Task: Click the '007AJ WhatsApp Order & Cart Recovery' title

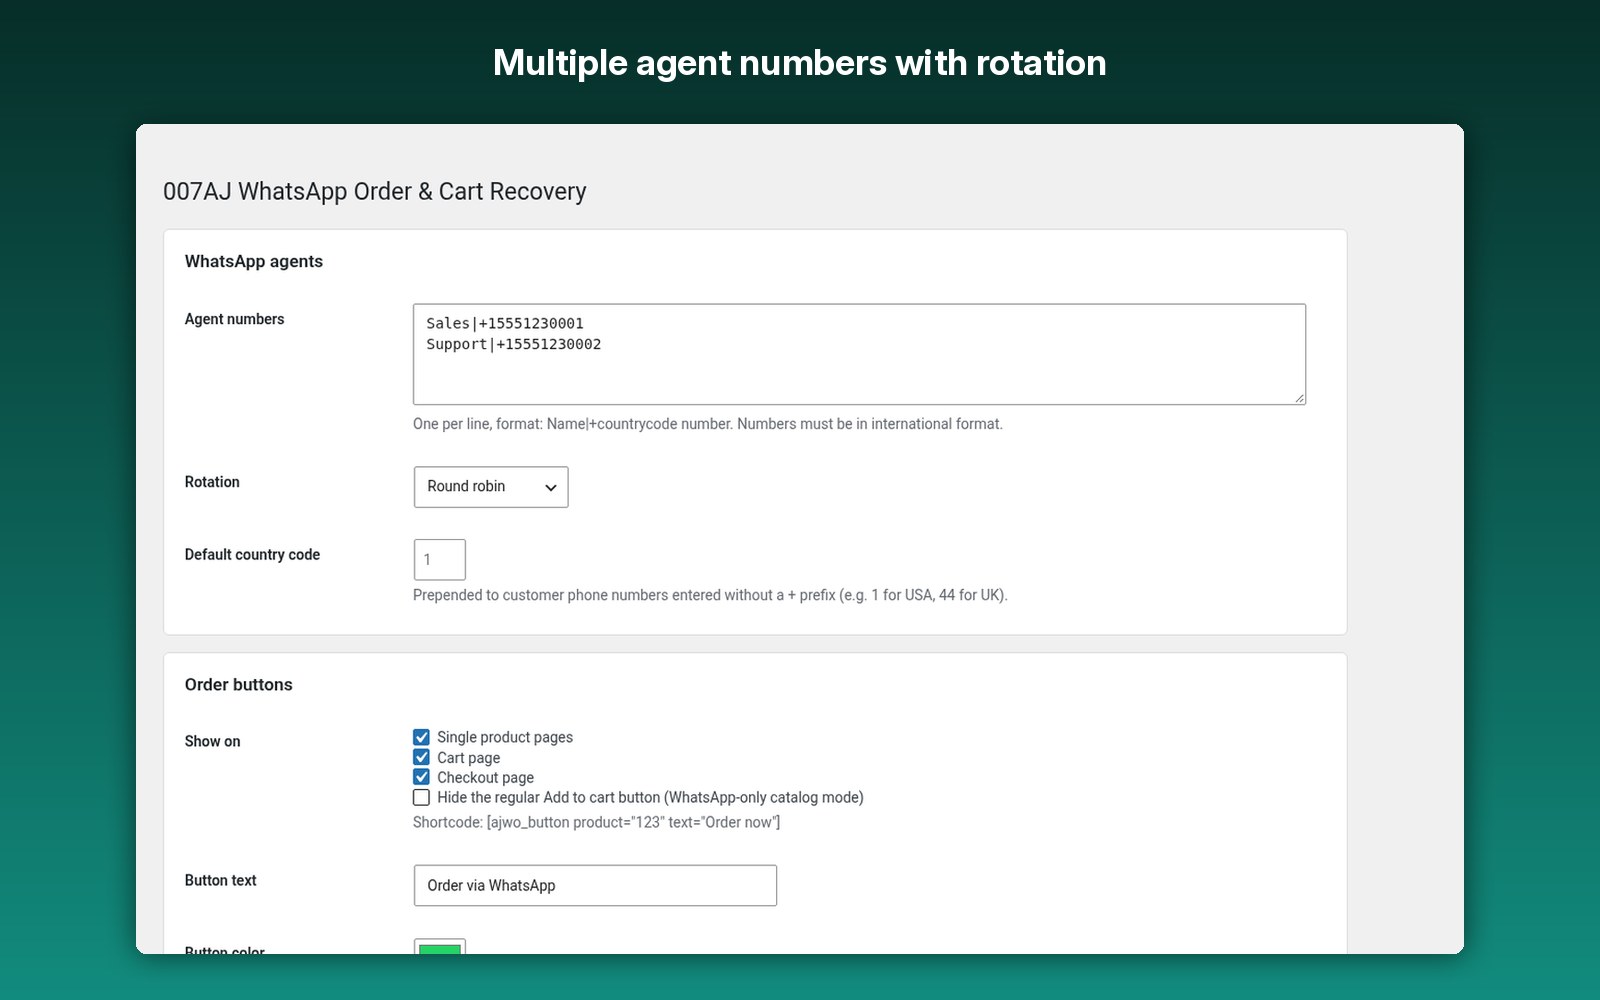Action: pyautogui.click(x=375, y=191)
